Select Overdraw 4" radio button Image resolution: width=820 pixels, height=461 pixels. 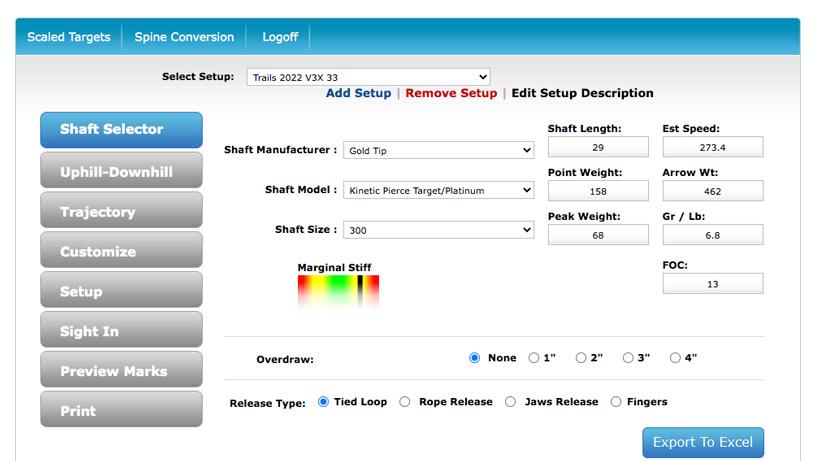click(675, 358)
